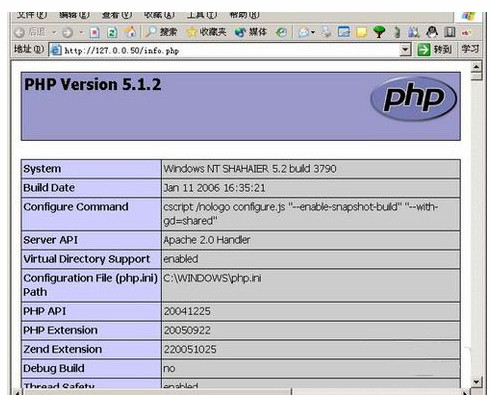Image resolution: width=490 pixels, height=395 pixels.
Task: Click the vertical scrollbar up arrow
Action: pos(476,67)
